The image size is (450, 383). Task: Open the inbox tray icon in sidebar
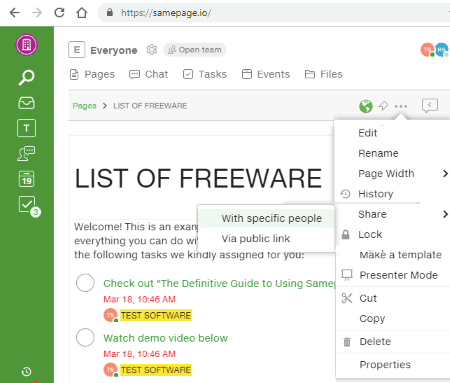[26, 103]
